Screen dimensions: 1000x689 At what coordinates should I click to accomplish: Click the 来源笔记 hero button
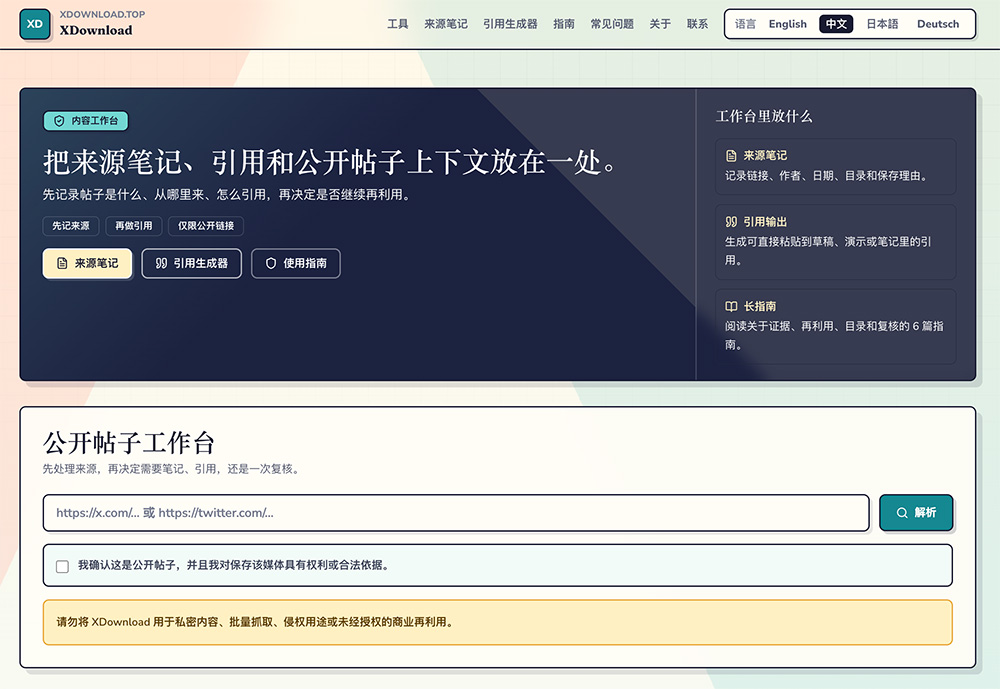pyautogui.click(x=87, y=263)
